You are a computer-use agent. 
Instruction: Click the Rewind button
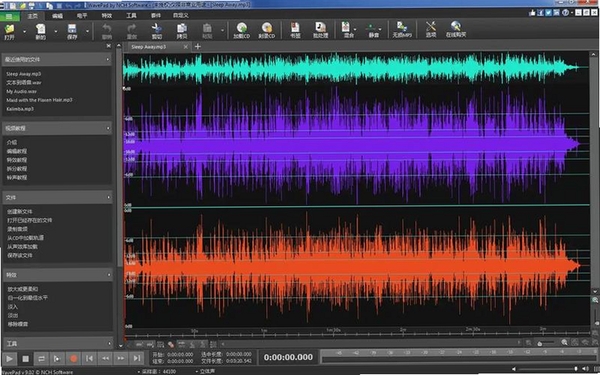pos(105,359)
